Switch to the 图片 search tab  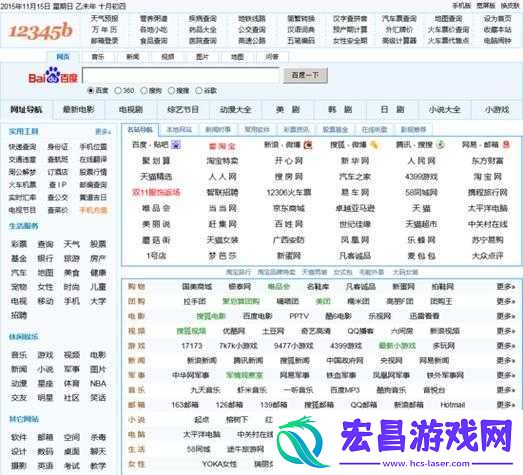202,57
